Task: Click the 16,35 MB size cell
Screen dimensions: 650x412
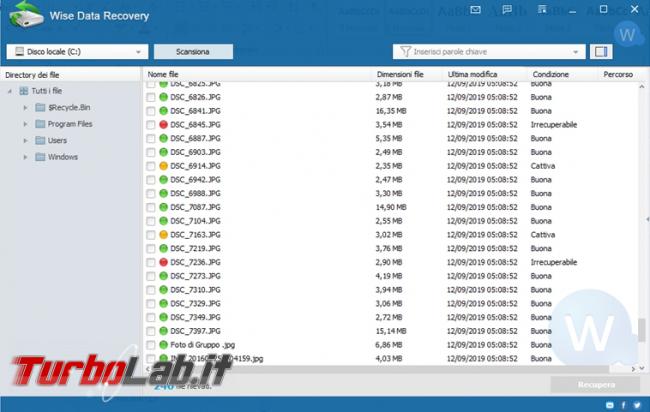Action: point(390,111)
